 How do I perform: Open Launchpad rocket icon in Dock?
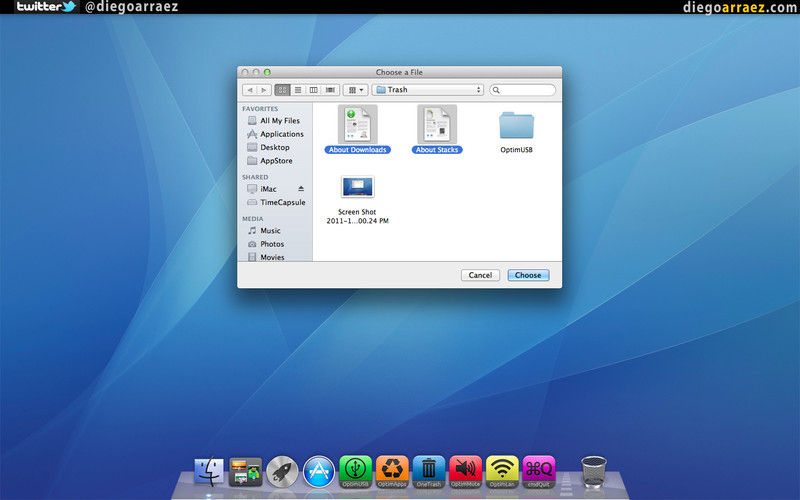click(x=282, y=471)
